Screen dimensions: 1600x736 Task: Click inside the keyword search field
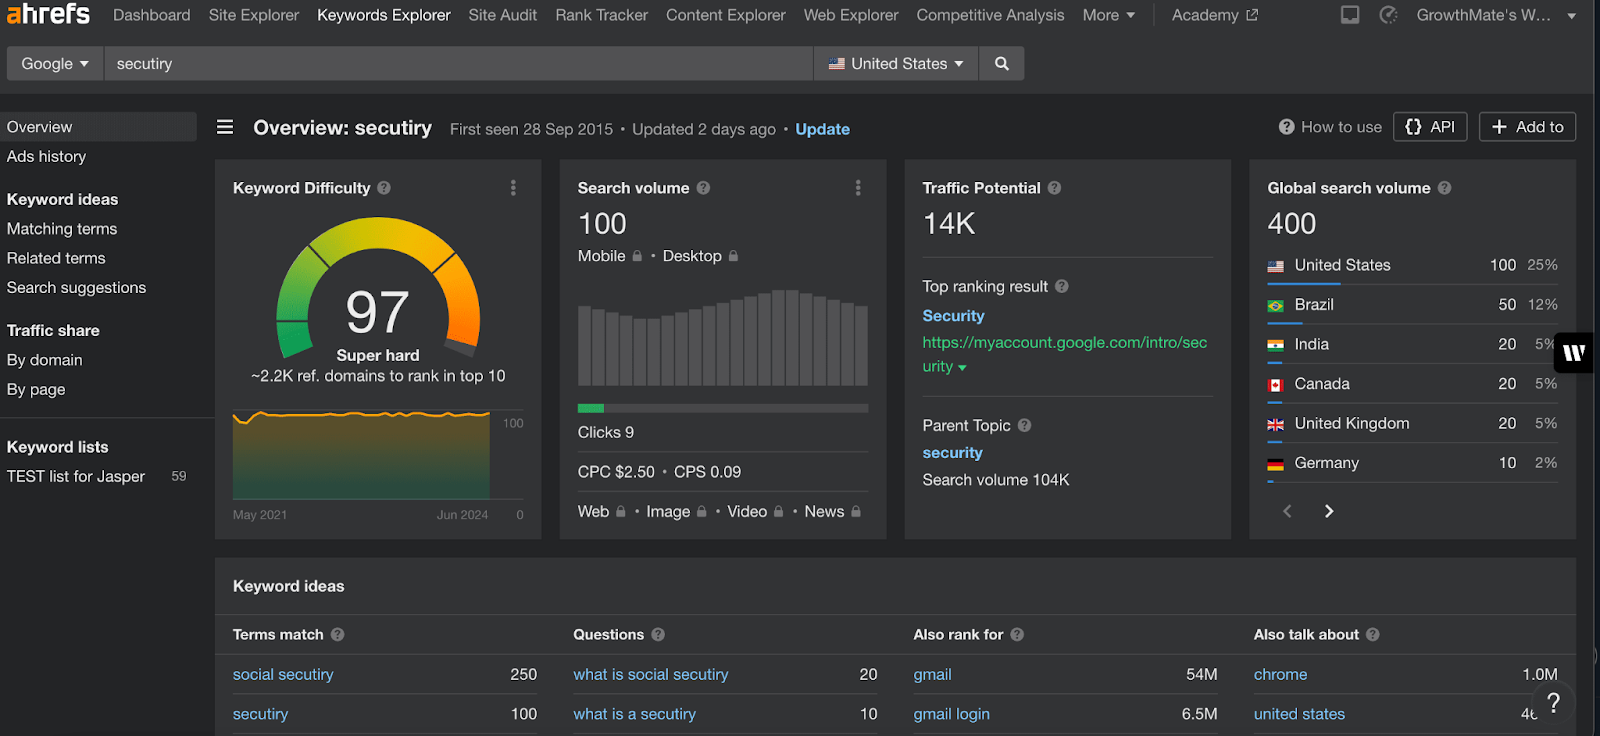458,64
